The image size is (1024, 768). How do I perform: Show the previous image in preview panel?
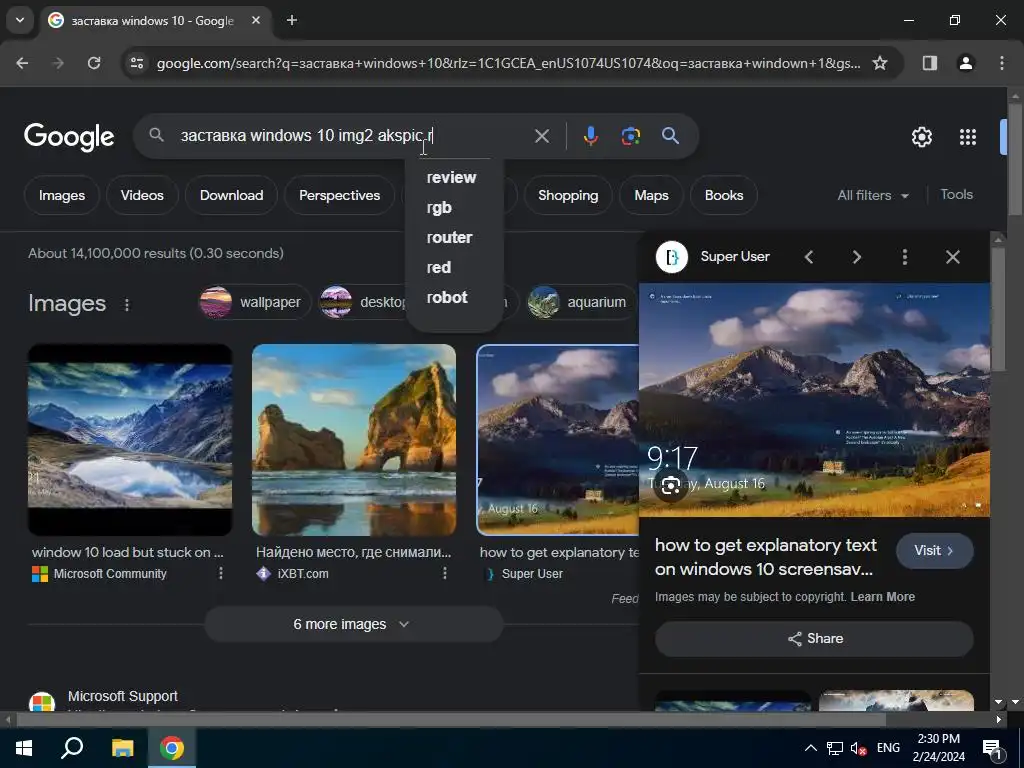pyautogui.click(x=809, y=257)
